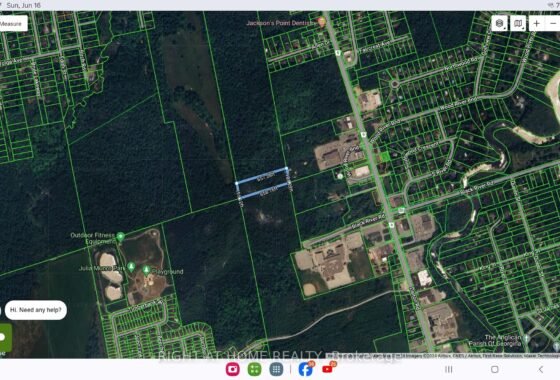Open the 'Hi. Need any help?' chat bubble
This screenshot has width=560, height=380.
36,310
